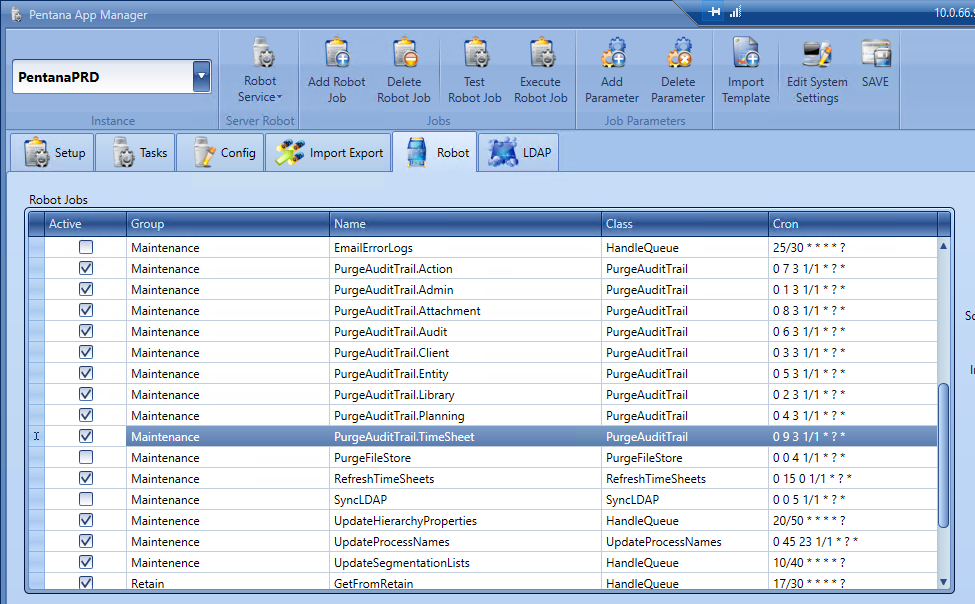975x604 pixels.
Task: Select the Robot tab
Action: pos(435,152)
